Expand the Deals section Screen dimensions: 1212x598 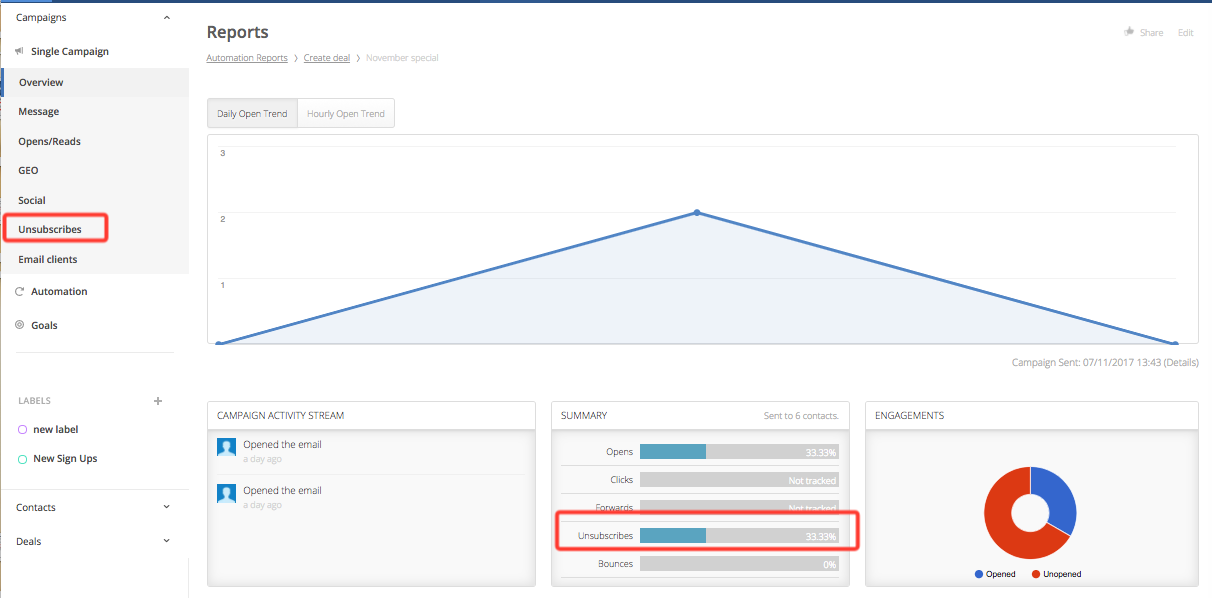point(166,541)
